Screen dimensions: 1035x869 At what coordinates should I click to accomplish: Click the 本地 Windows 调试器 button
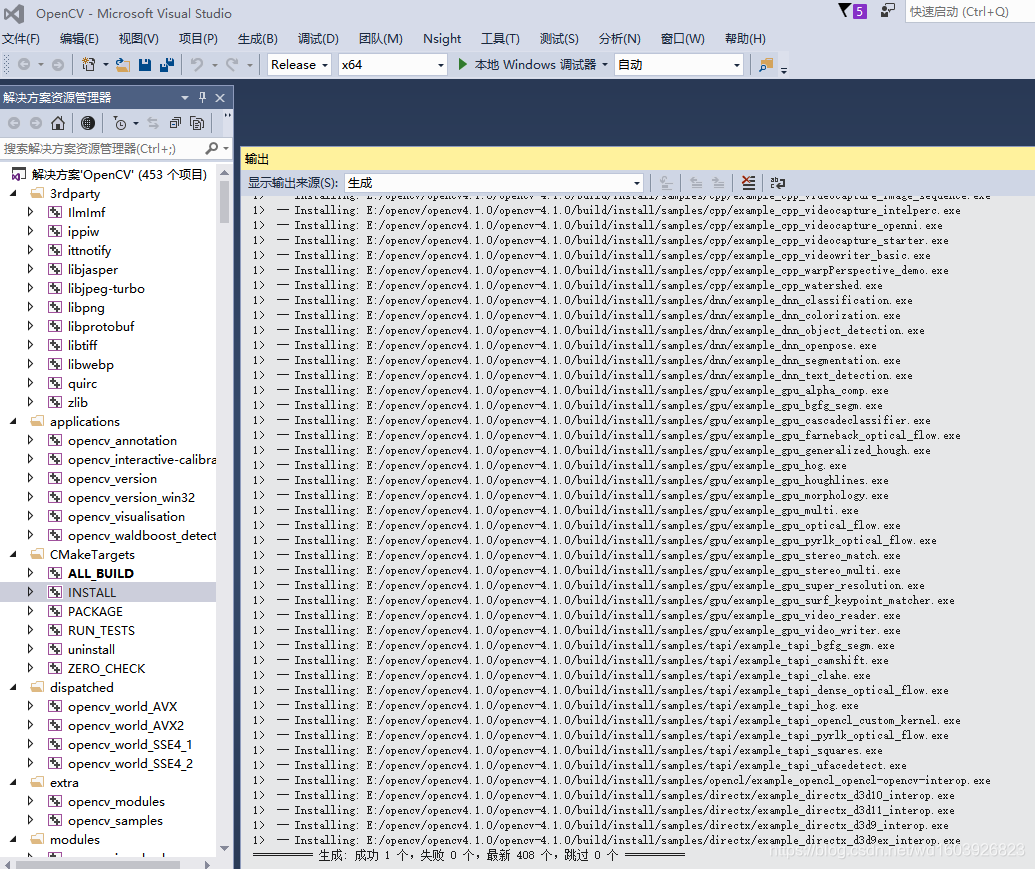(535, 65)
